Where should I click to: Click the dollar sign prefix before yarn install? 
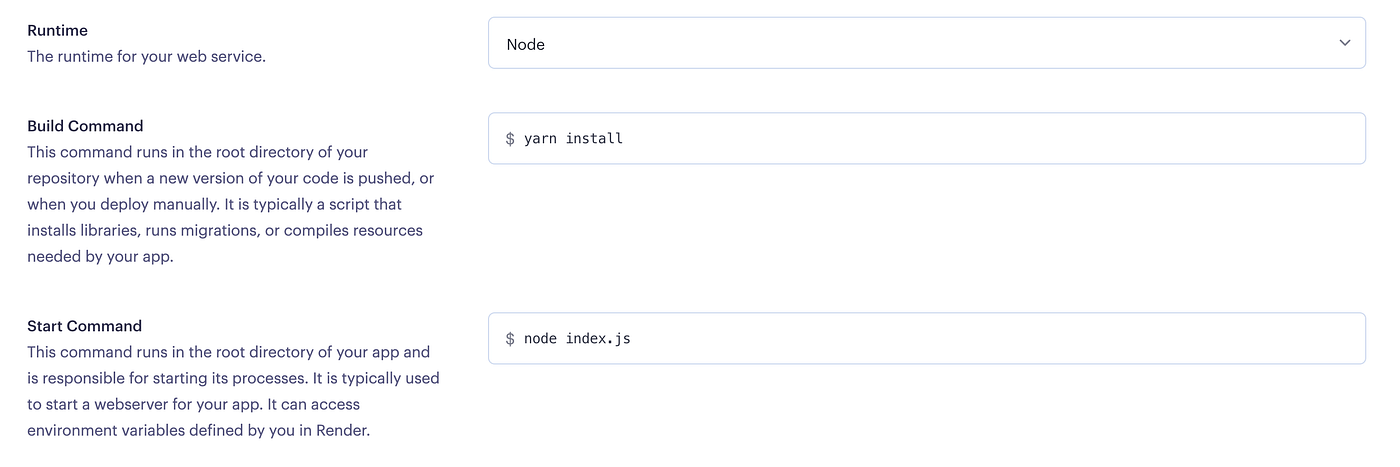[x=510, y=139]
